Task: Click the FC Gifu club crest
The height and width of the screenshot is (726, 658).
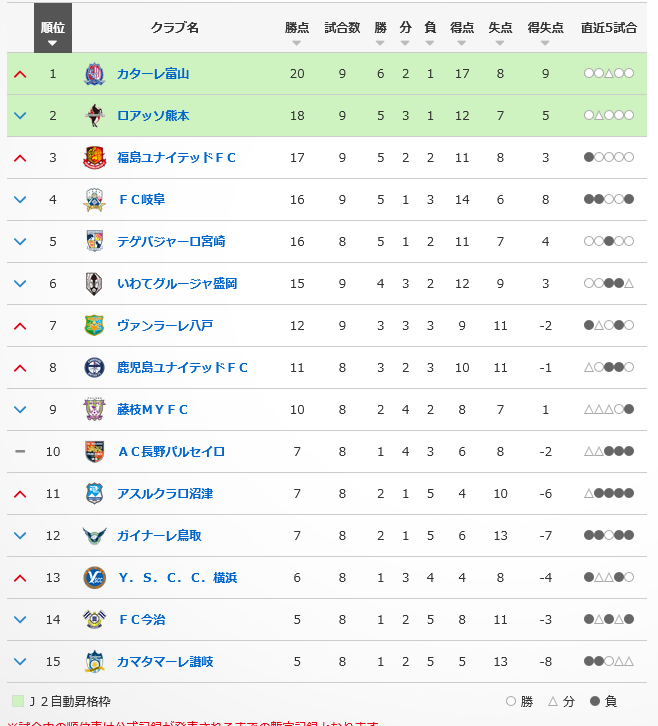Action: click(x=94, y=200)
